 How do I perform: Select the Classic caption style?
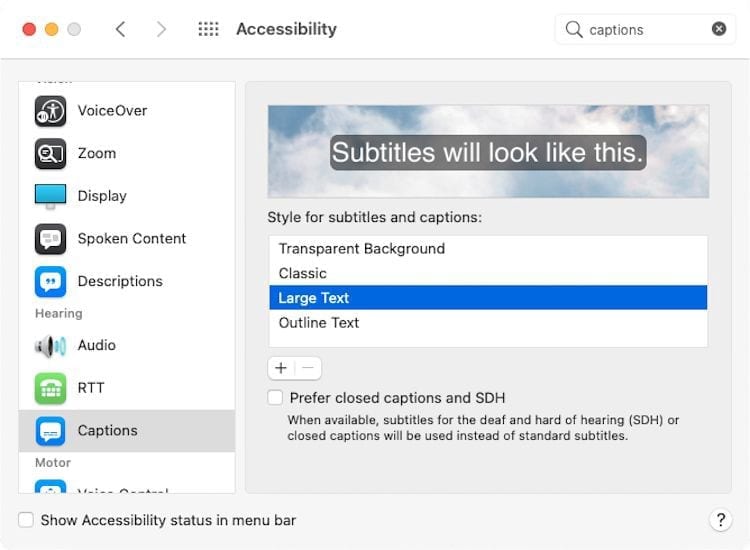(303, 273)
